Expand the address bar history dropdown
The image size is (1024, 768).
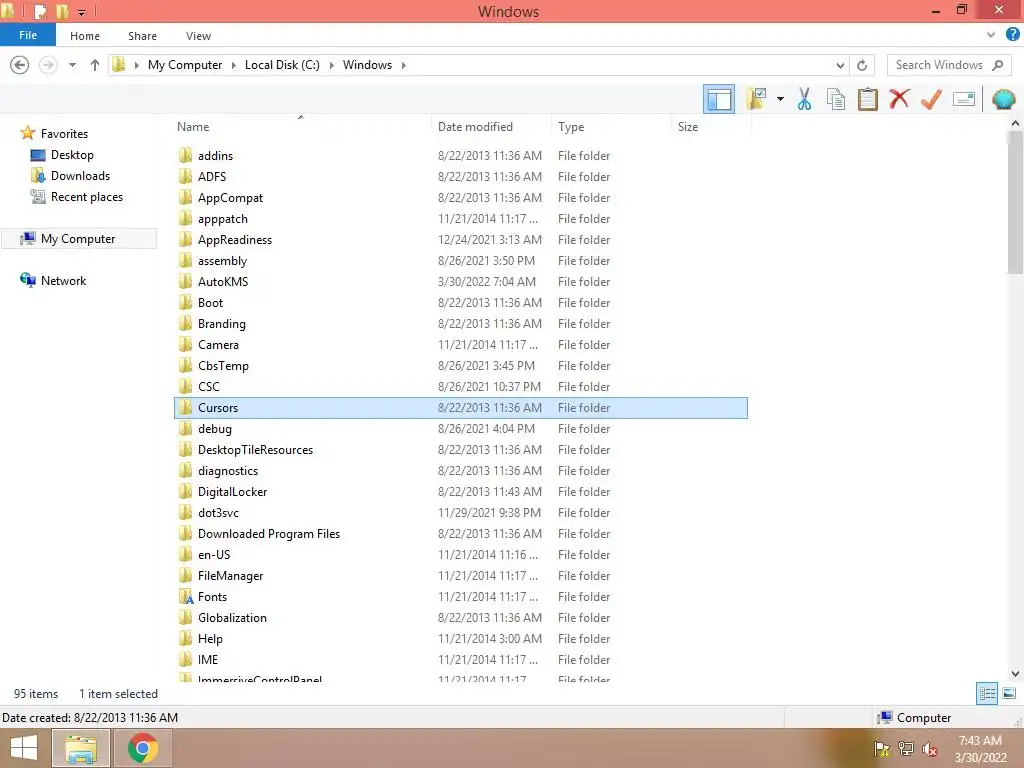840,65
